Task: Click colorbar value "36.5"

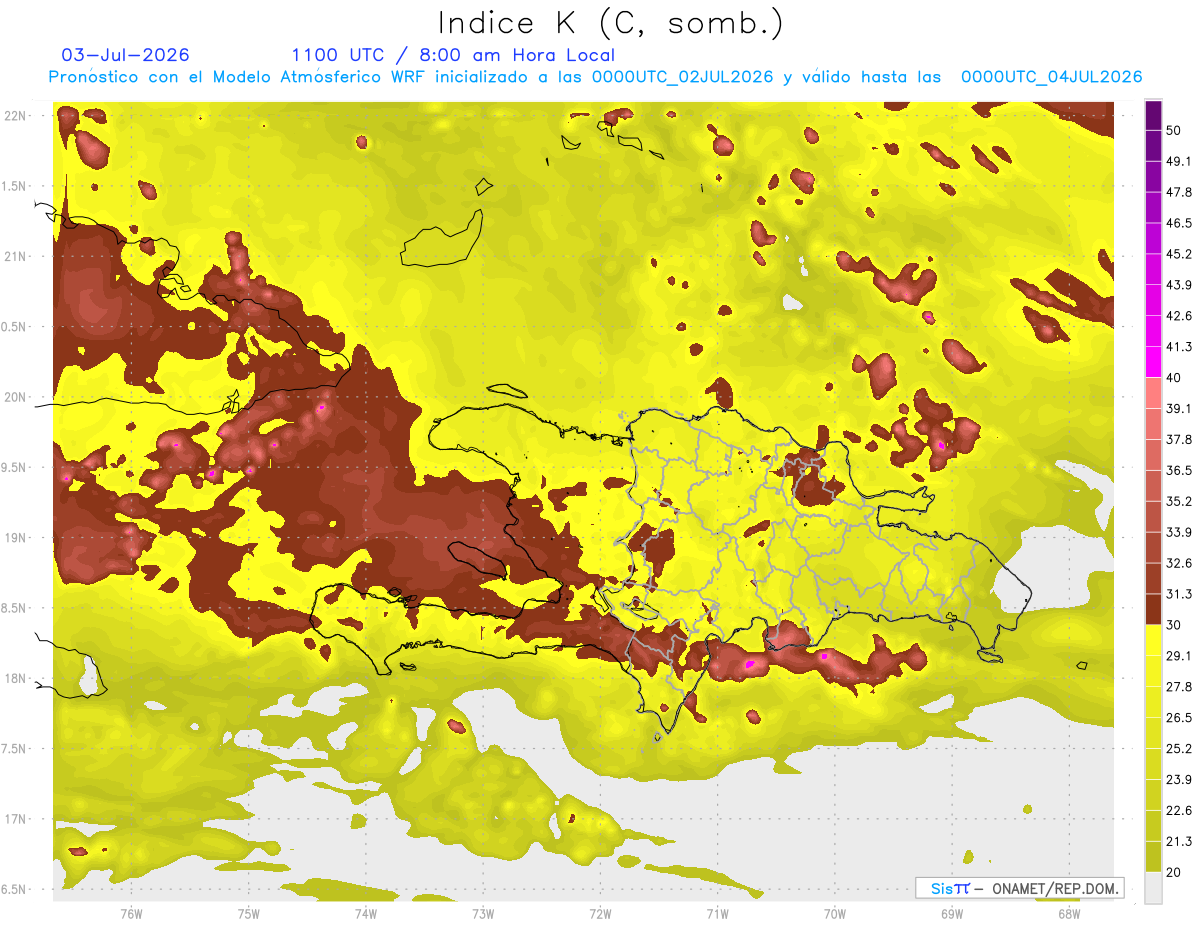Action: point(1179,470)
